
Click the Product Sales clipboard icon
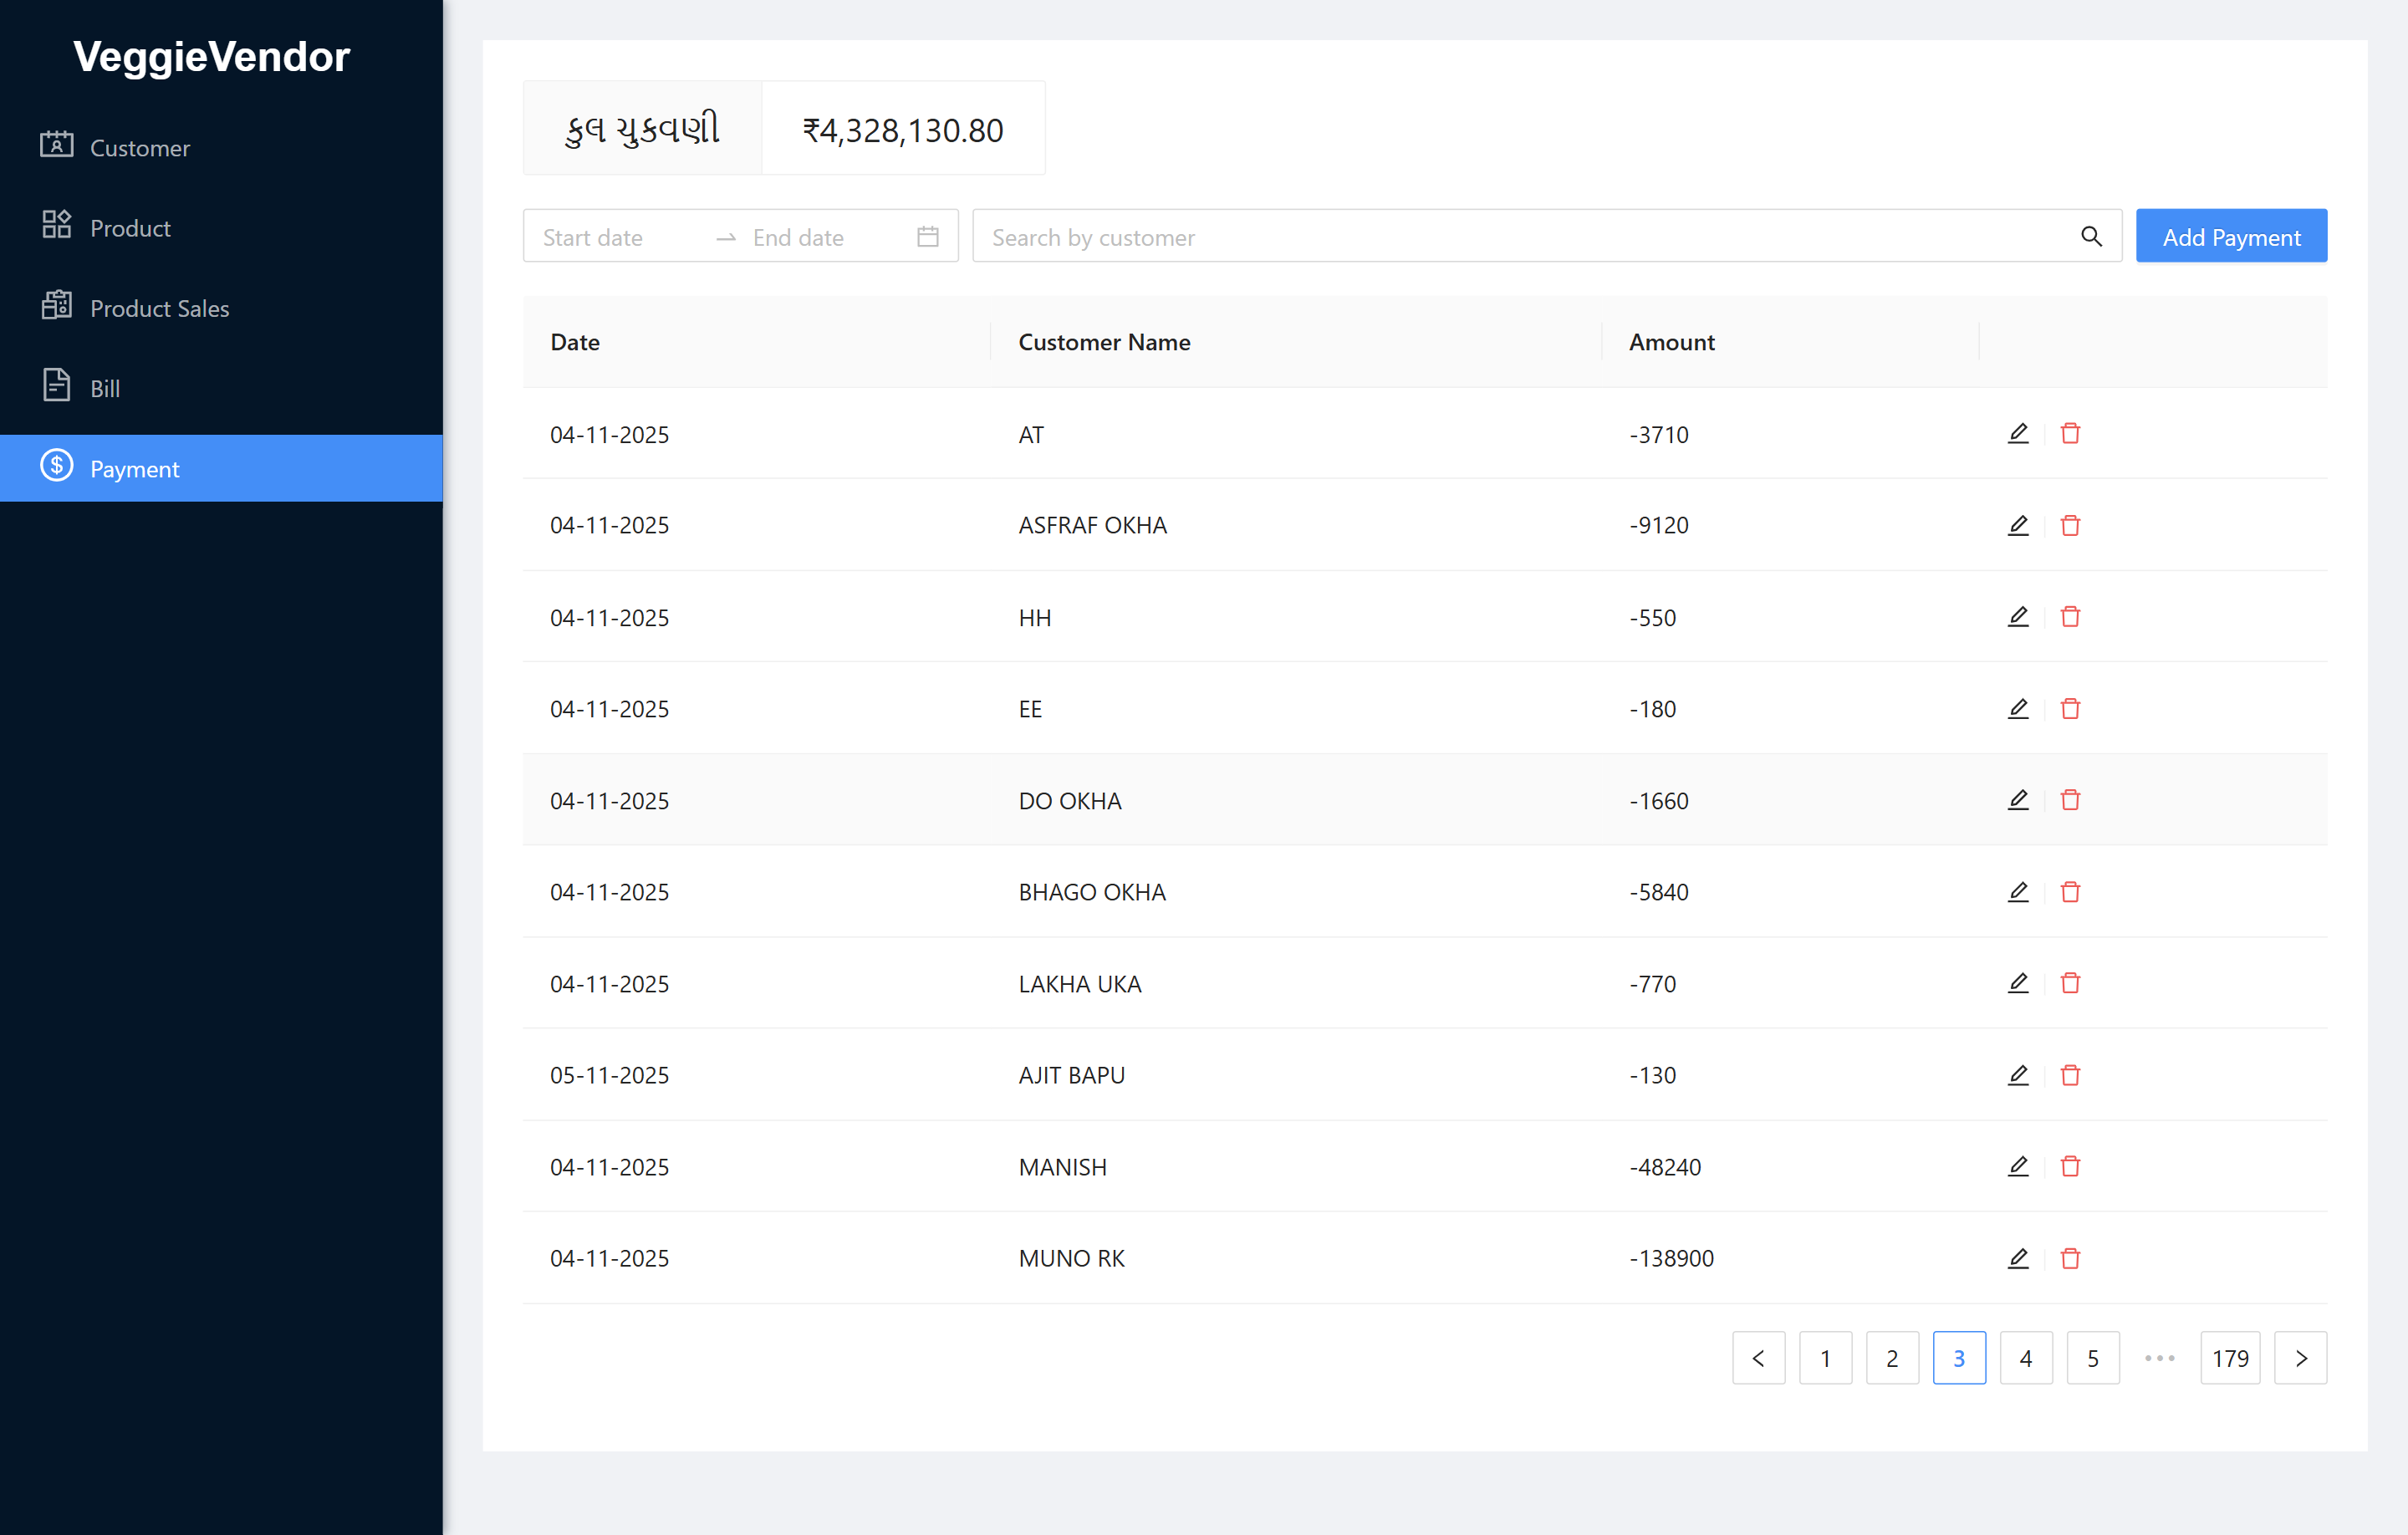(57, 306)
